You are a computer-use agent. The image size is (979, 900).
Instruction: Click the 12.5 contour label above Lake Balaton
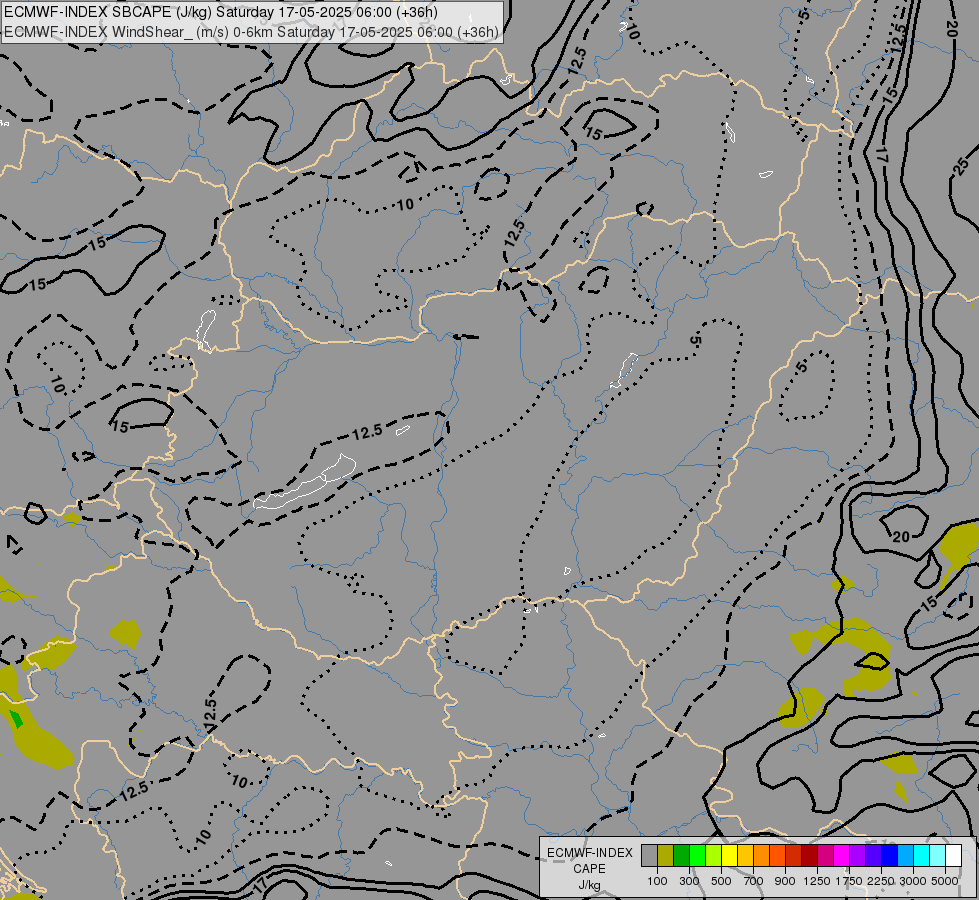pos(367,432)
